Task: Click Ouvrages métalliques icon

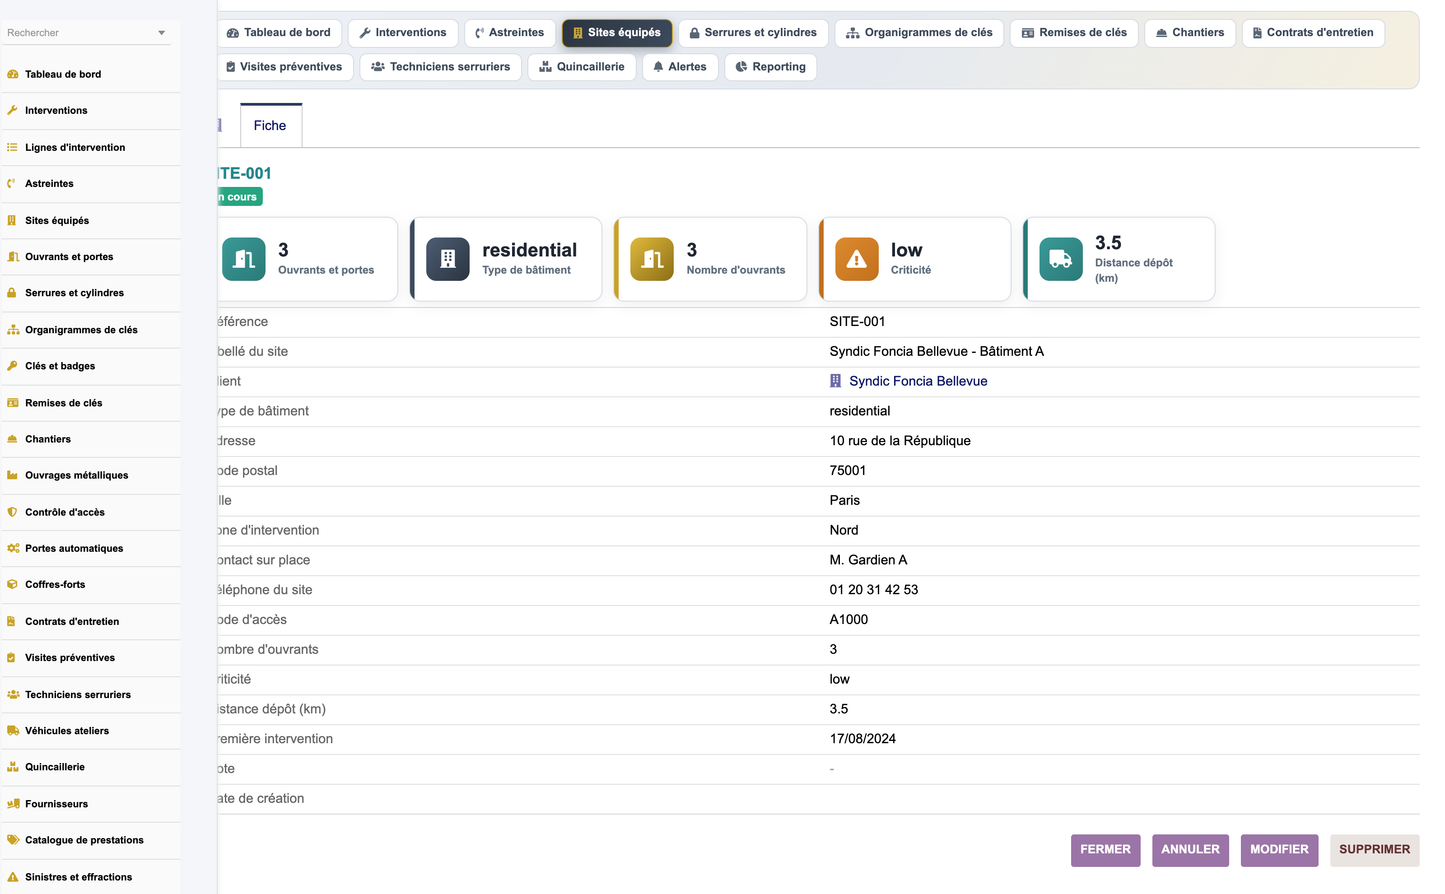Action: click(x=13, y=475)
